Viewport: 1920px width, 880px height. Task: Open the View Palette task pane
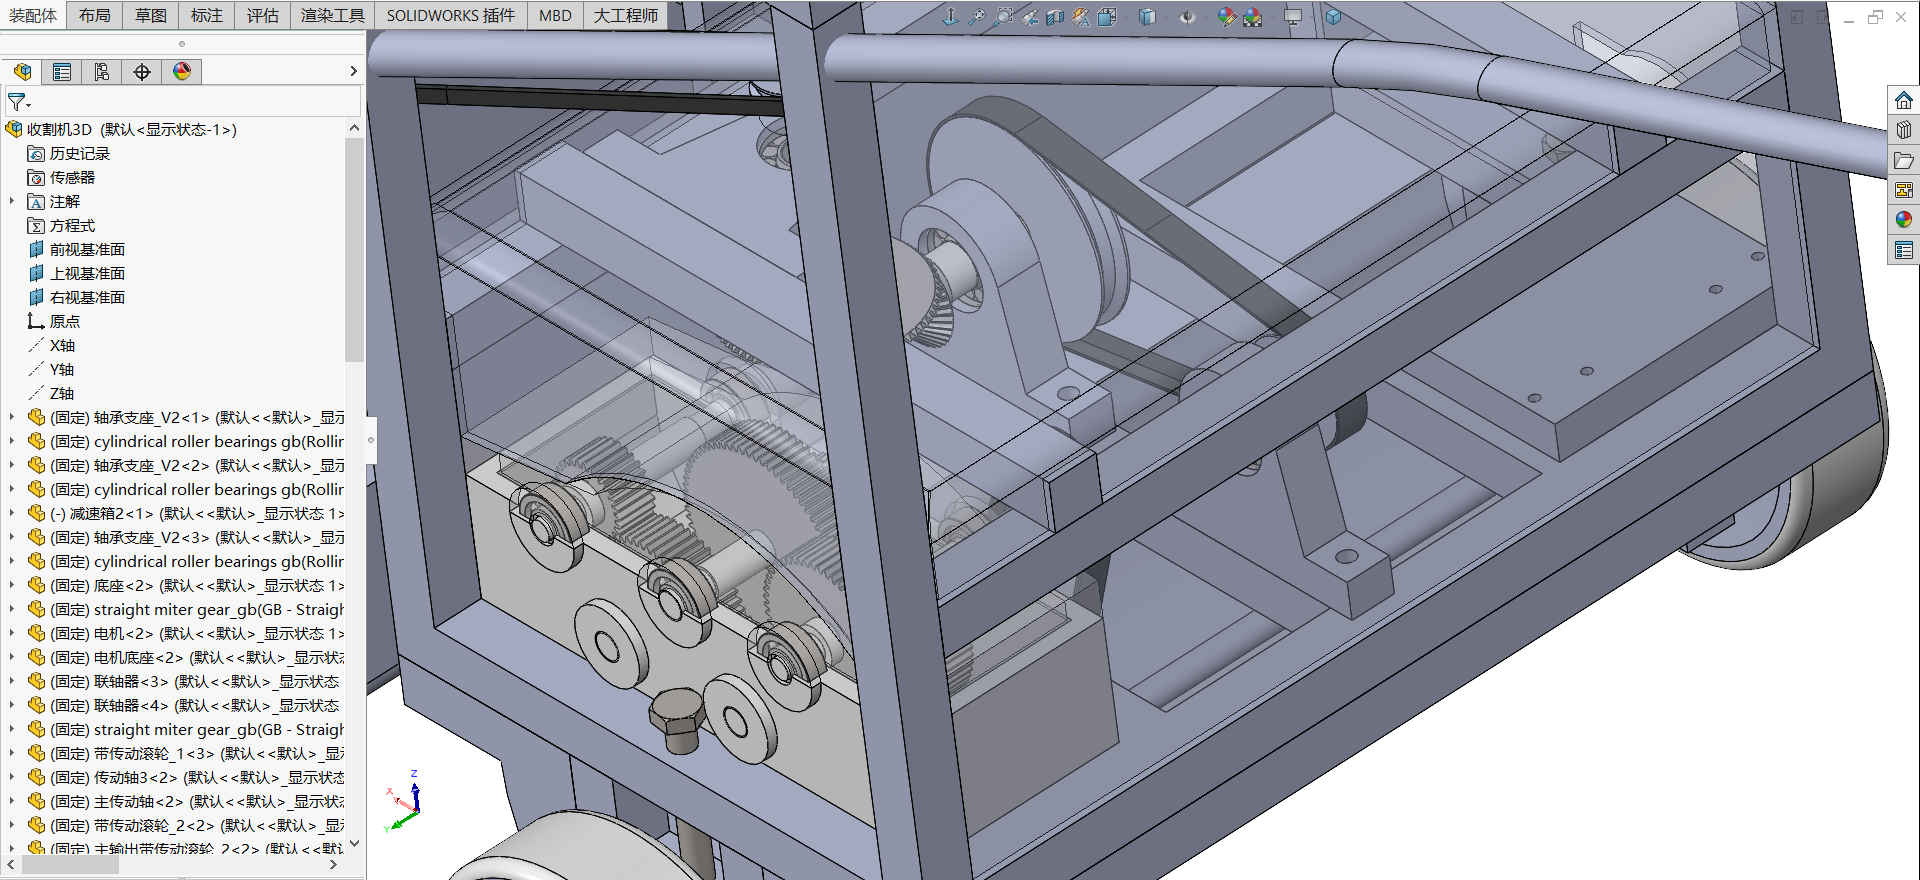(1904, 190)
